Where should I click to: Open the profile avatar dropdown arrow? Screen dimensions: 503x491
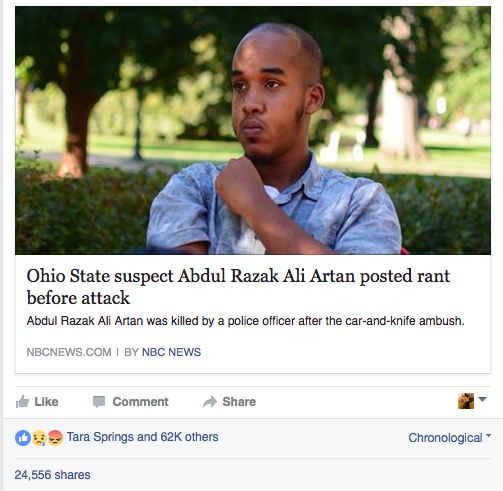click(482, 399)
